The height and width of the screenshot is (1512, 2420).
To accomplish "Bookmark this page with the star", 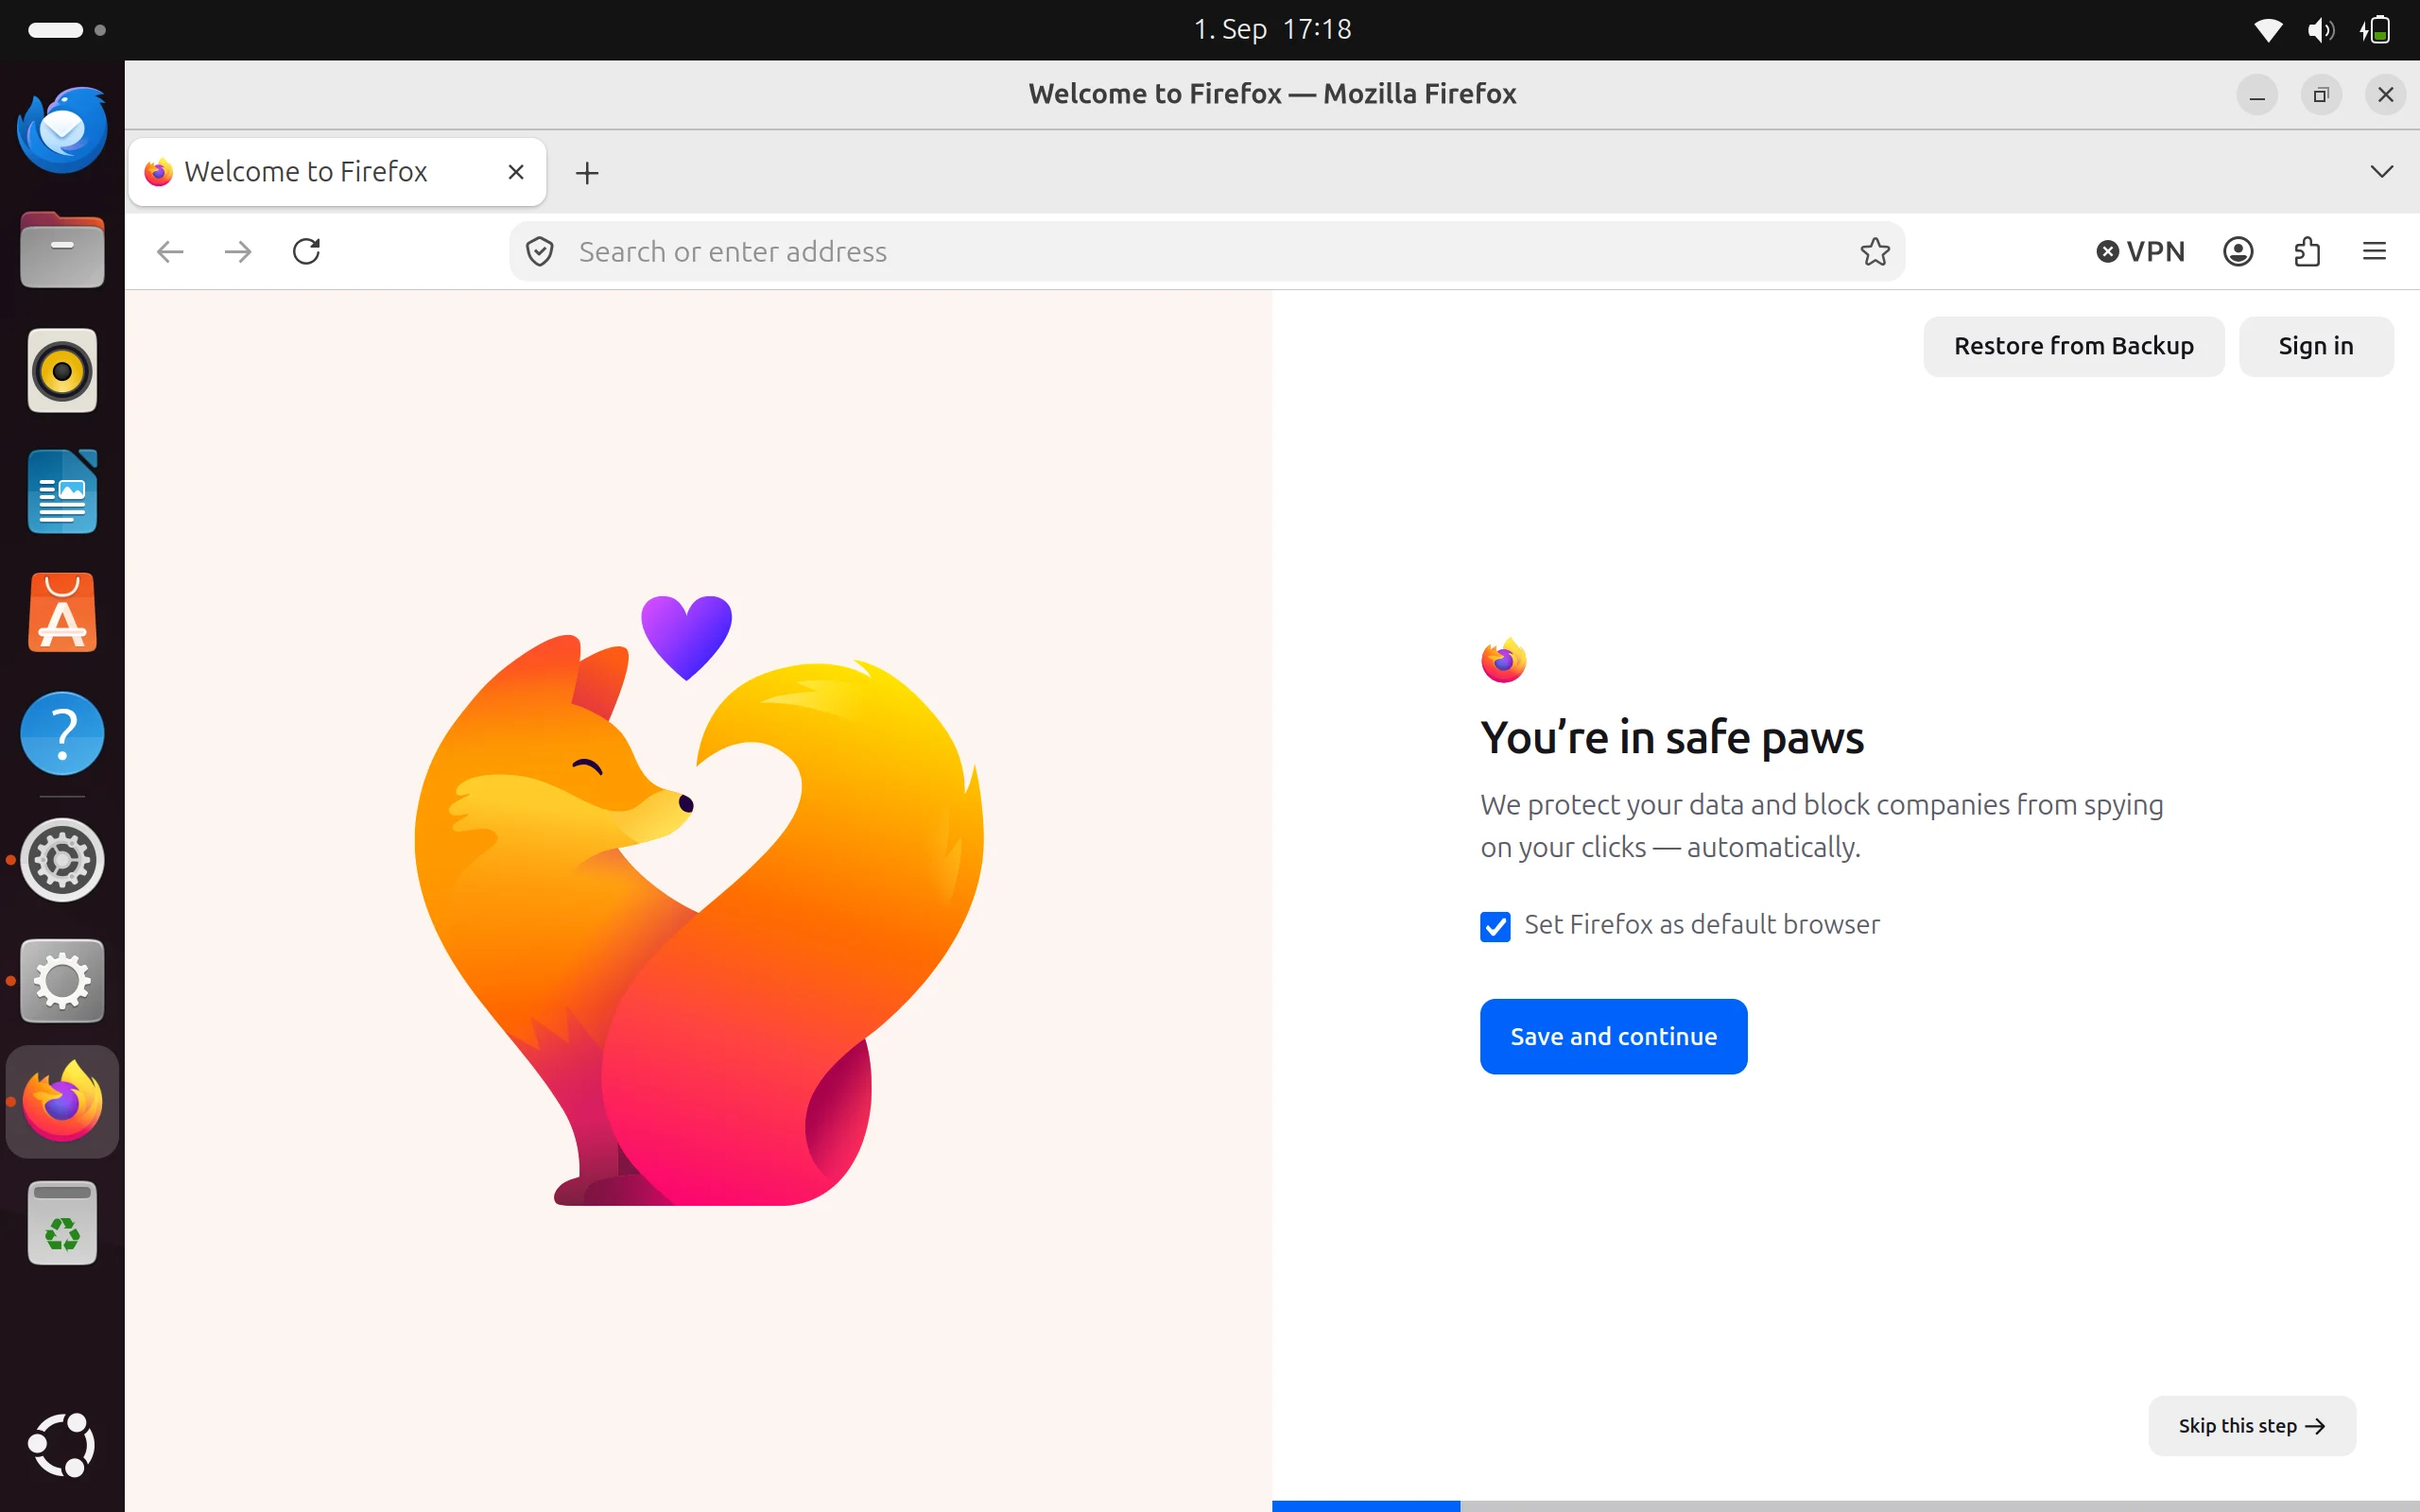I will click(1875, 252).
